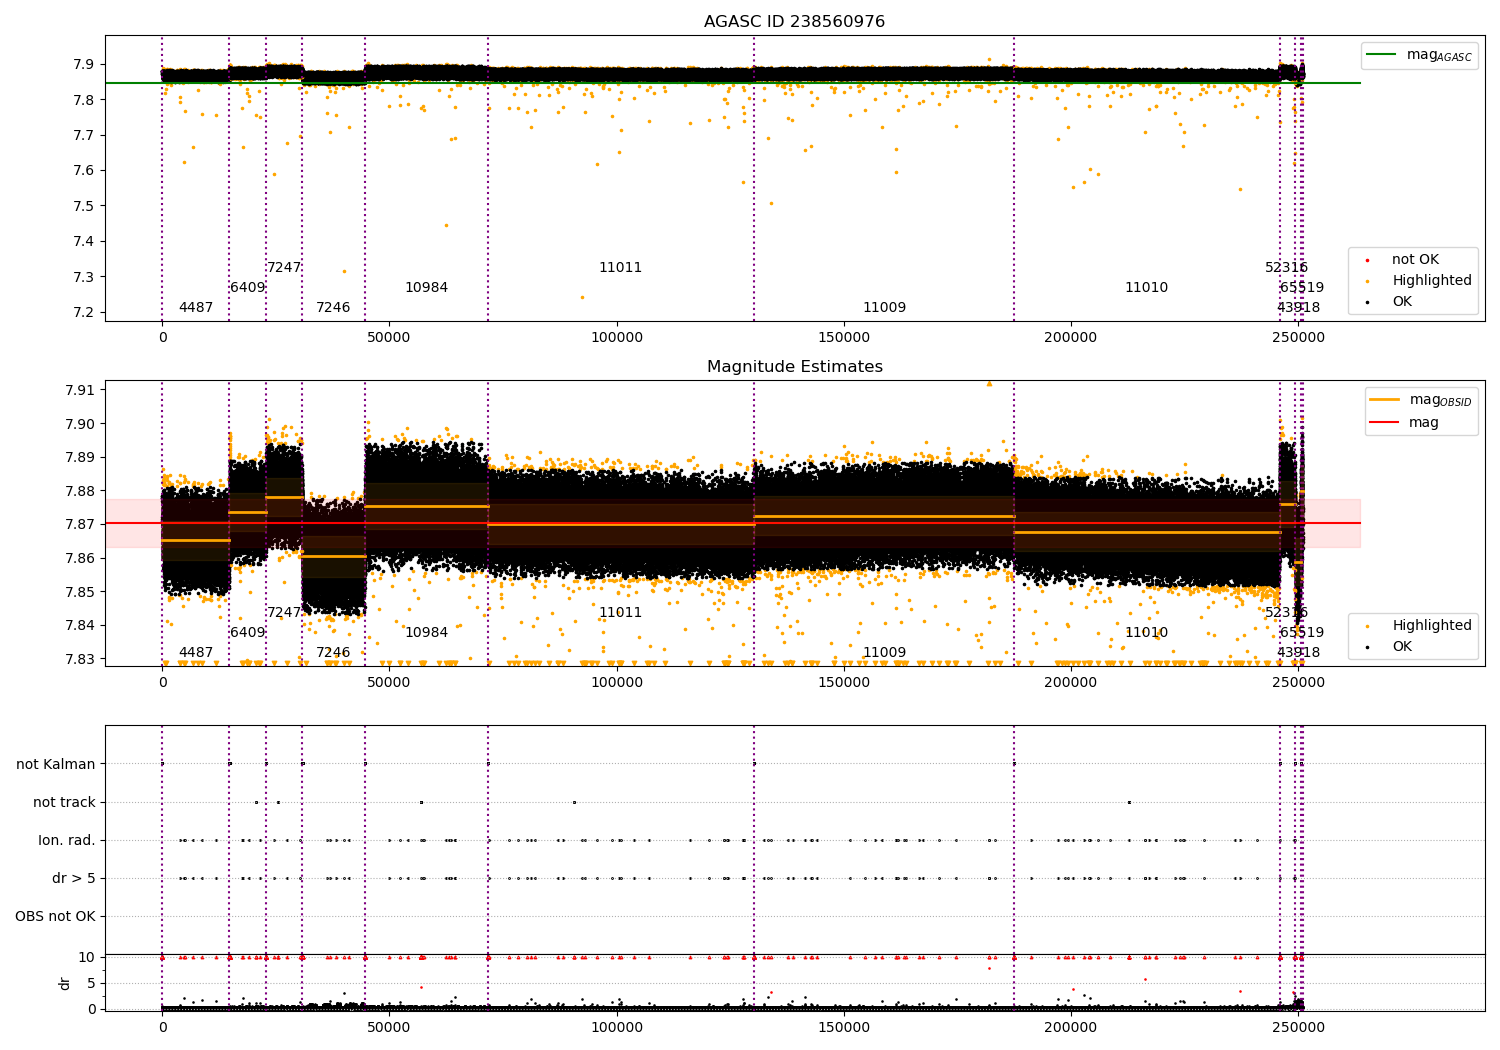Click obsid label 52316 in the AGASC plot
The image size is (1500, 1050).
pos(1287,268)
